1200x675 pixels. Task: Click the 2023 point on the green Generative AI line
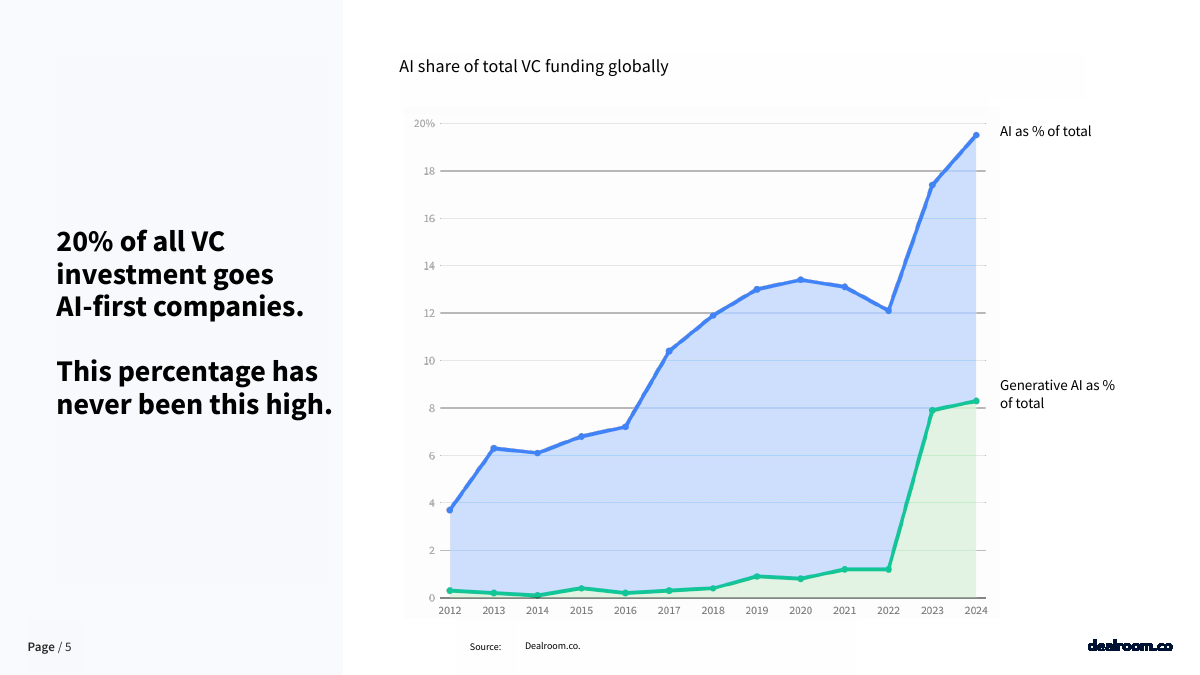[x=932, y=410]
